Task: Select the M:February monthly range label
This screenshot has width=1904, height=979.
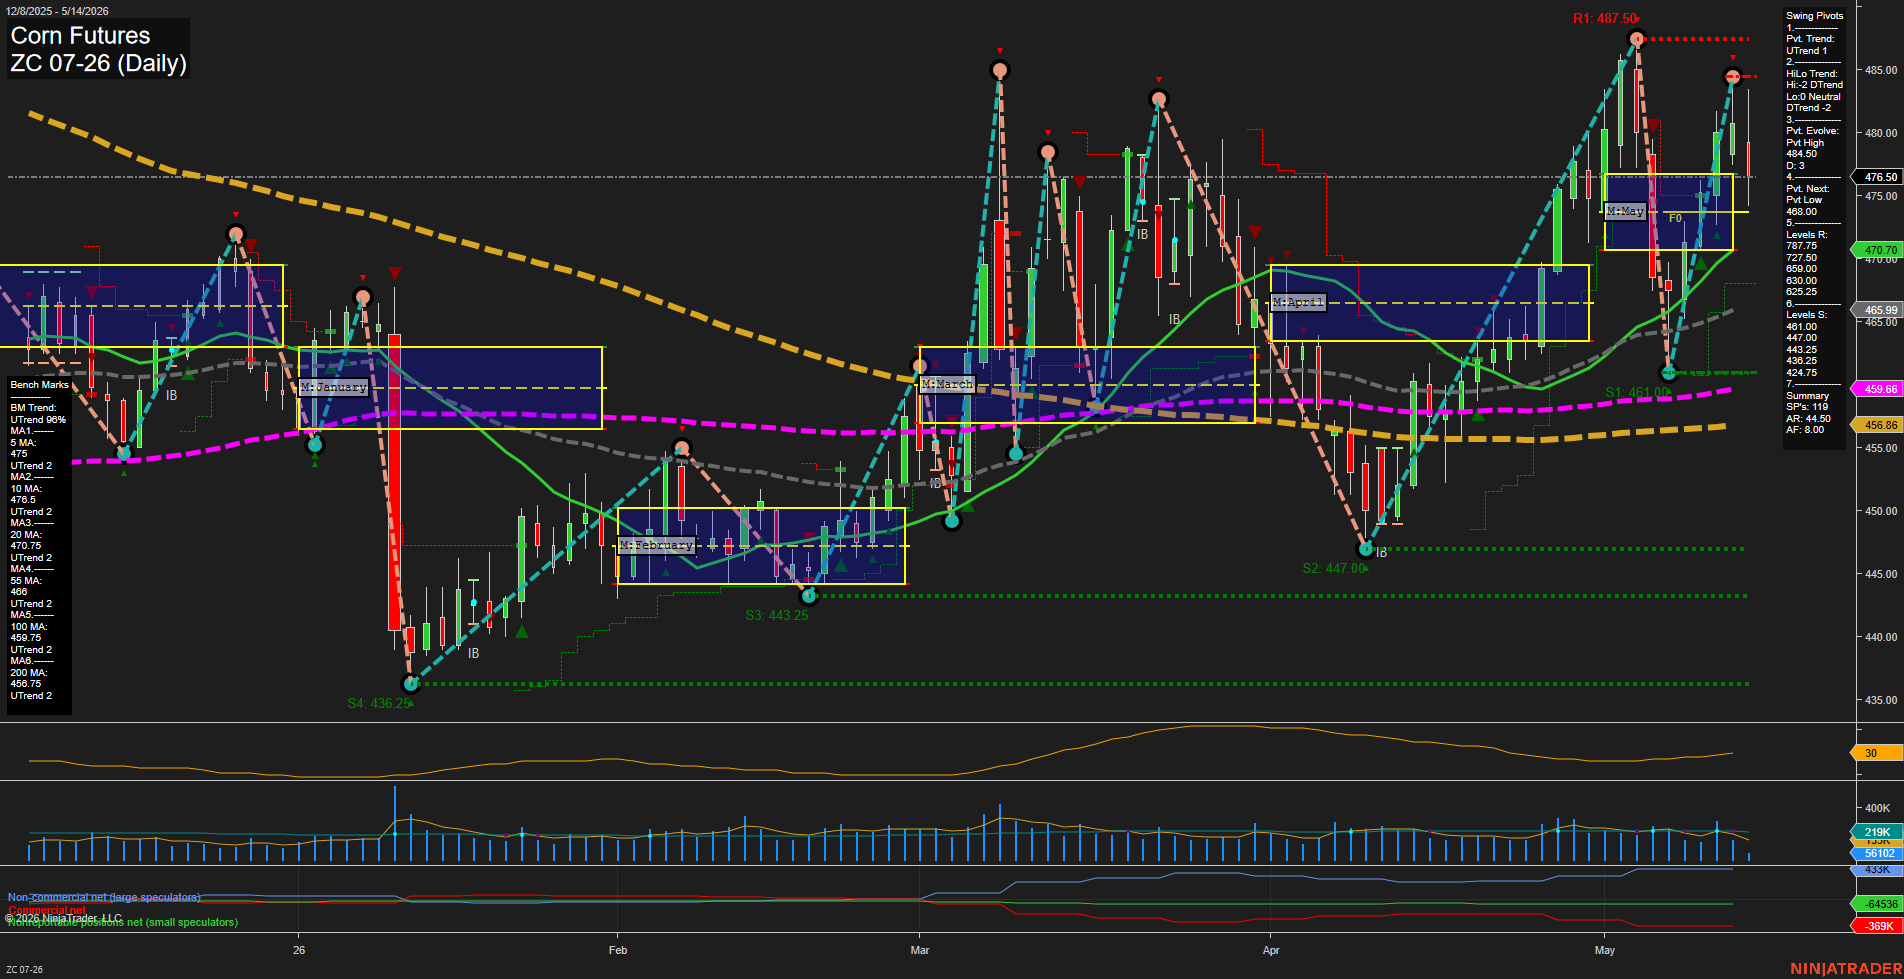Action: point(656,545)
